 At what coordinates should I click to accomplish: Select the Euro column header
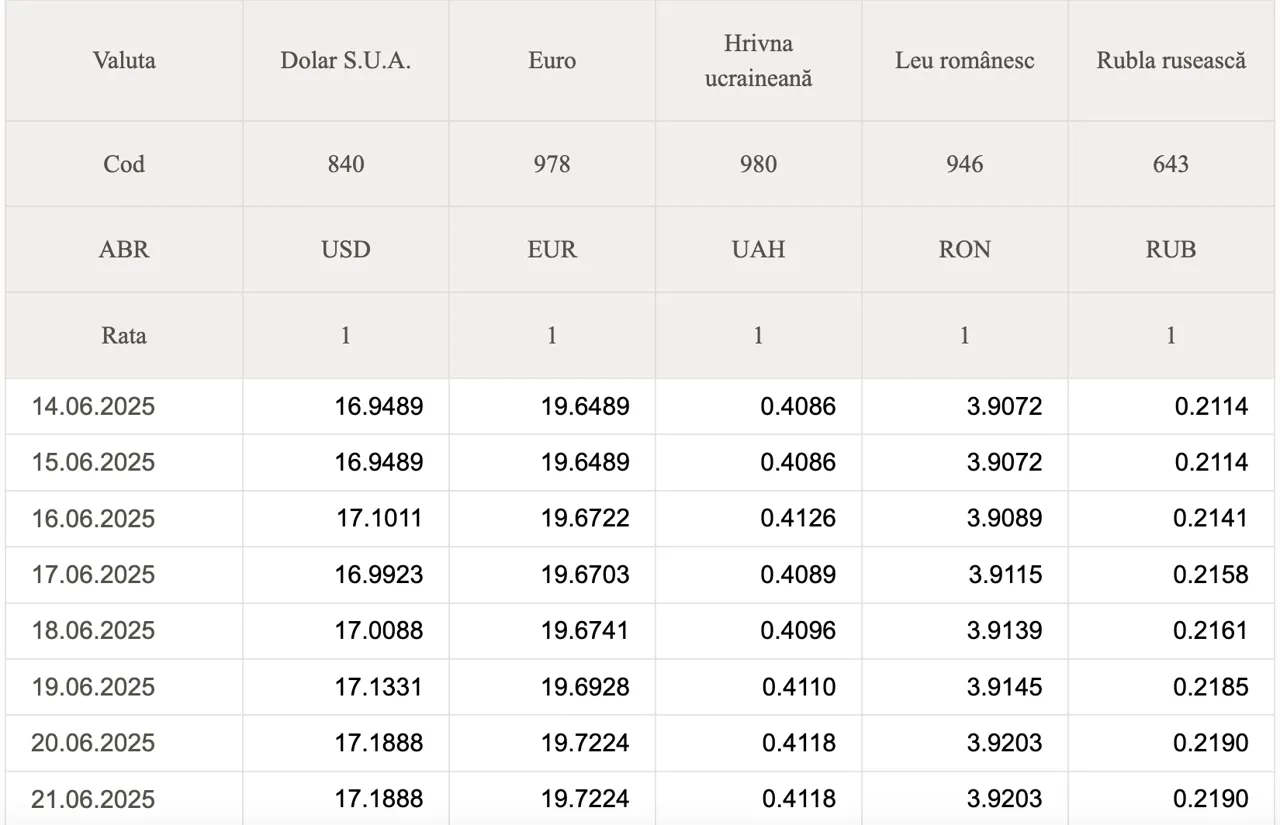pos(552,61)
